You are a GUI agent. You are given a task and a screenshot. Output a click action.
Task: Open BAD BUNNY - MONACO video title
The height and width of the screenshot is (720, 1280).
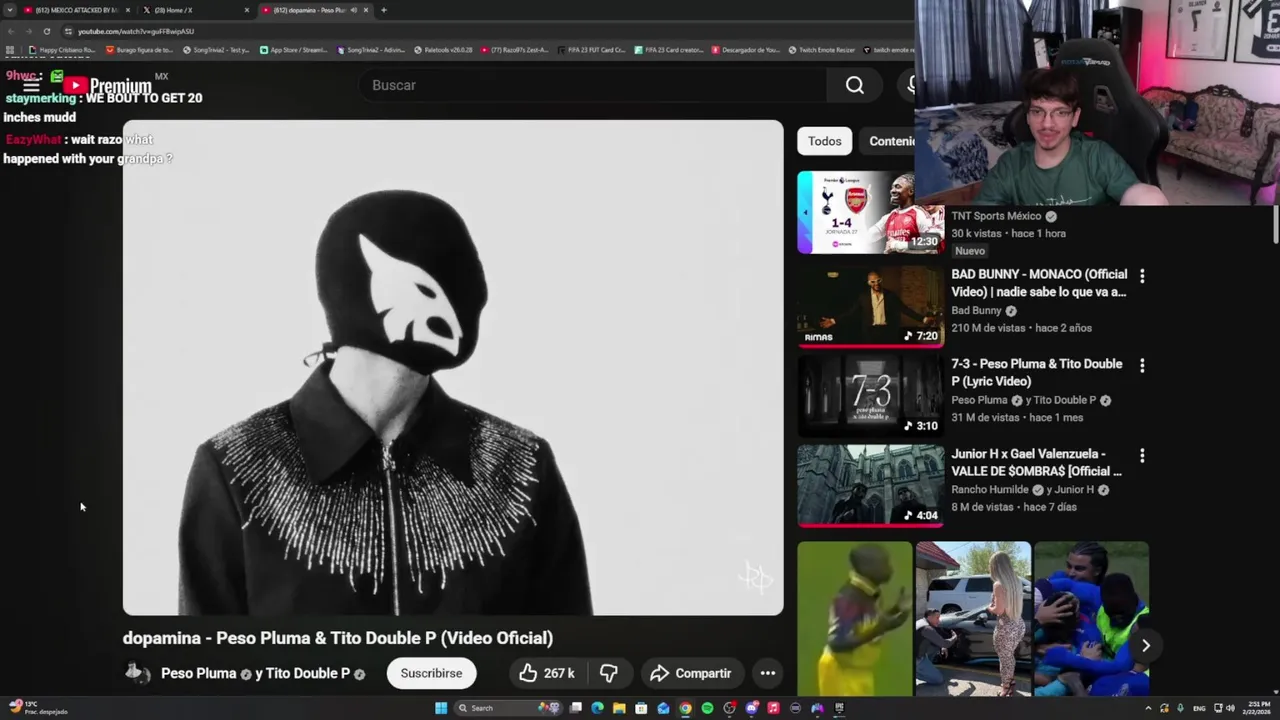pos(1039,283)
